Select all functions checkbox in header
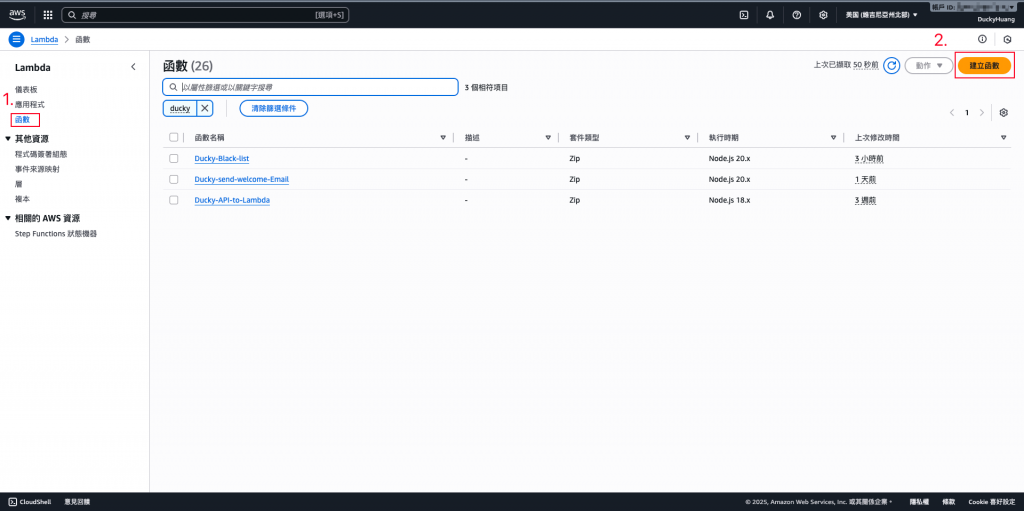1024x511 pixels. 173,137
